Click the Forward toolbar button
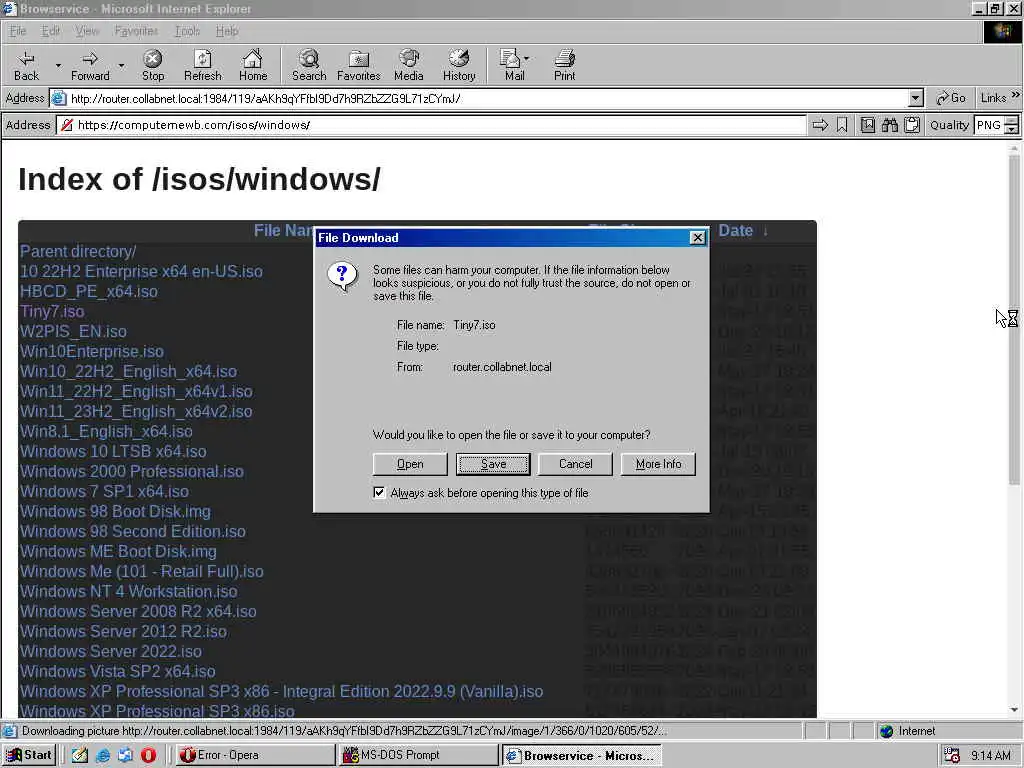 [90, 66]
